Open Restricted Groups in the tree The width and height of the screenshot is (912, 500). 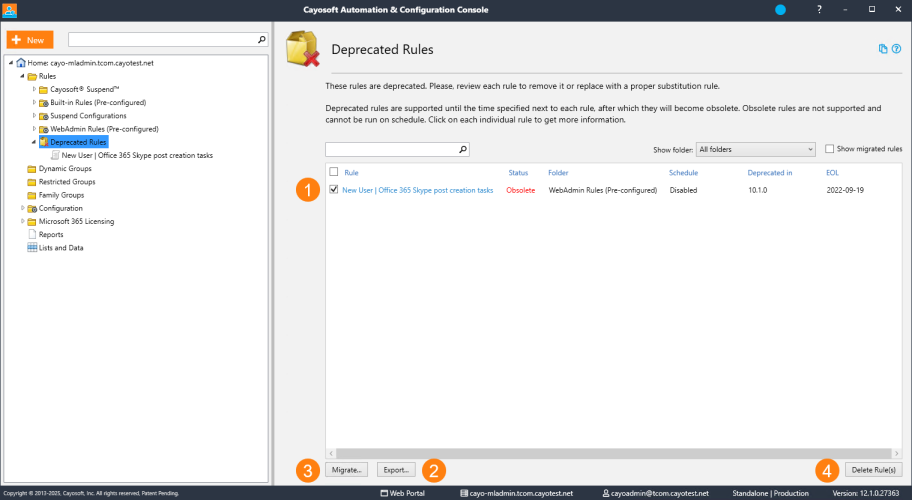67,182
